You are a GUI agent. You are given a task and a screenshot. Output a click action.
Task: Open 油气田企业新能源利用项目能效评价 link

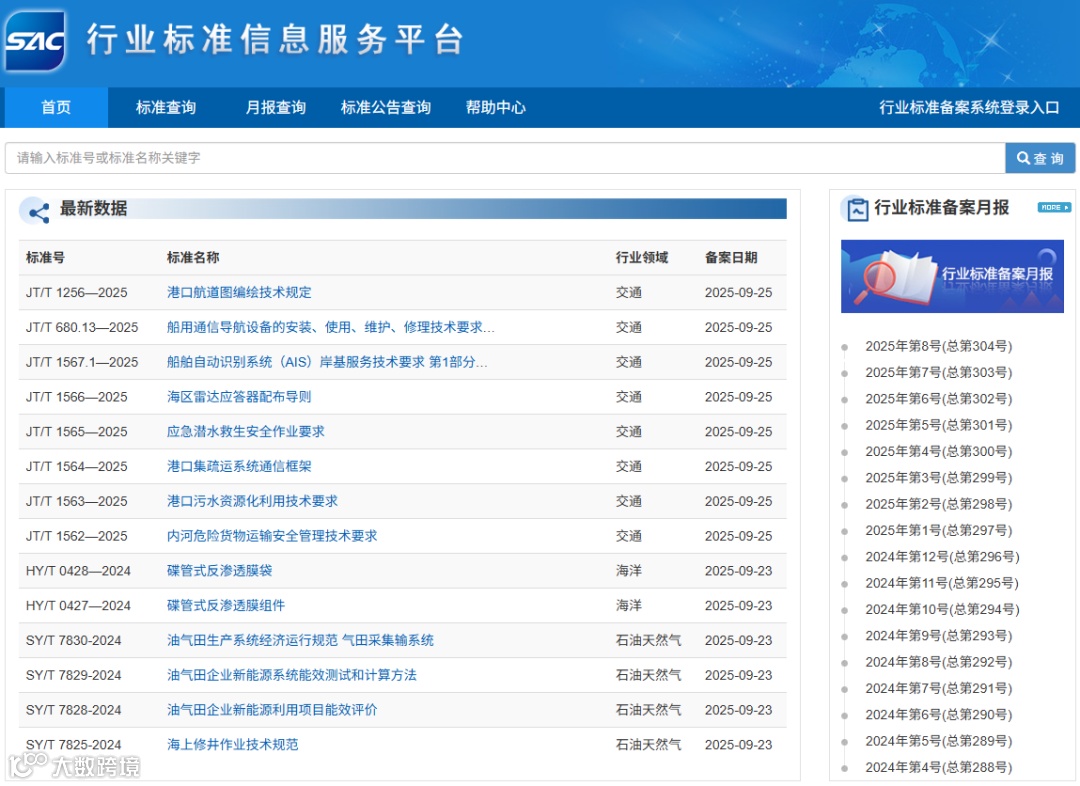[x=272, y=710]
